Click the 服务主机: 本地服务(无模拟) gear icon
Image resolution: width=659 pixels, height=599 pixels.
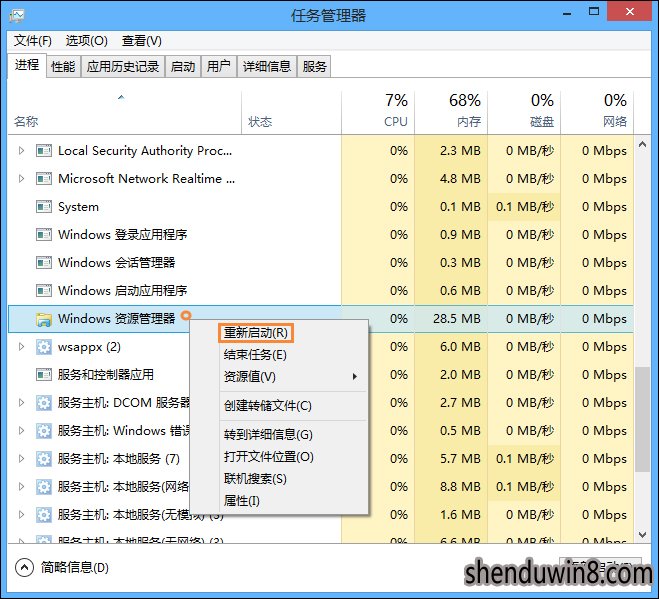point(44,515)
